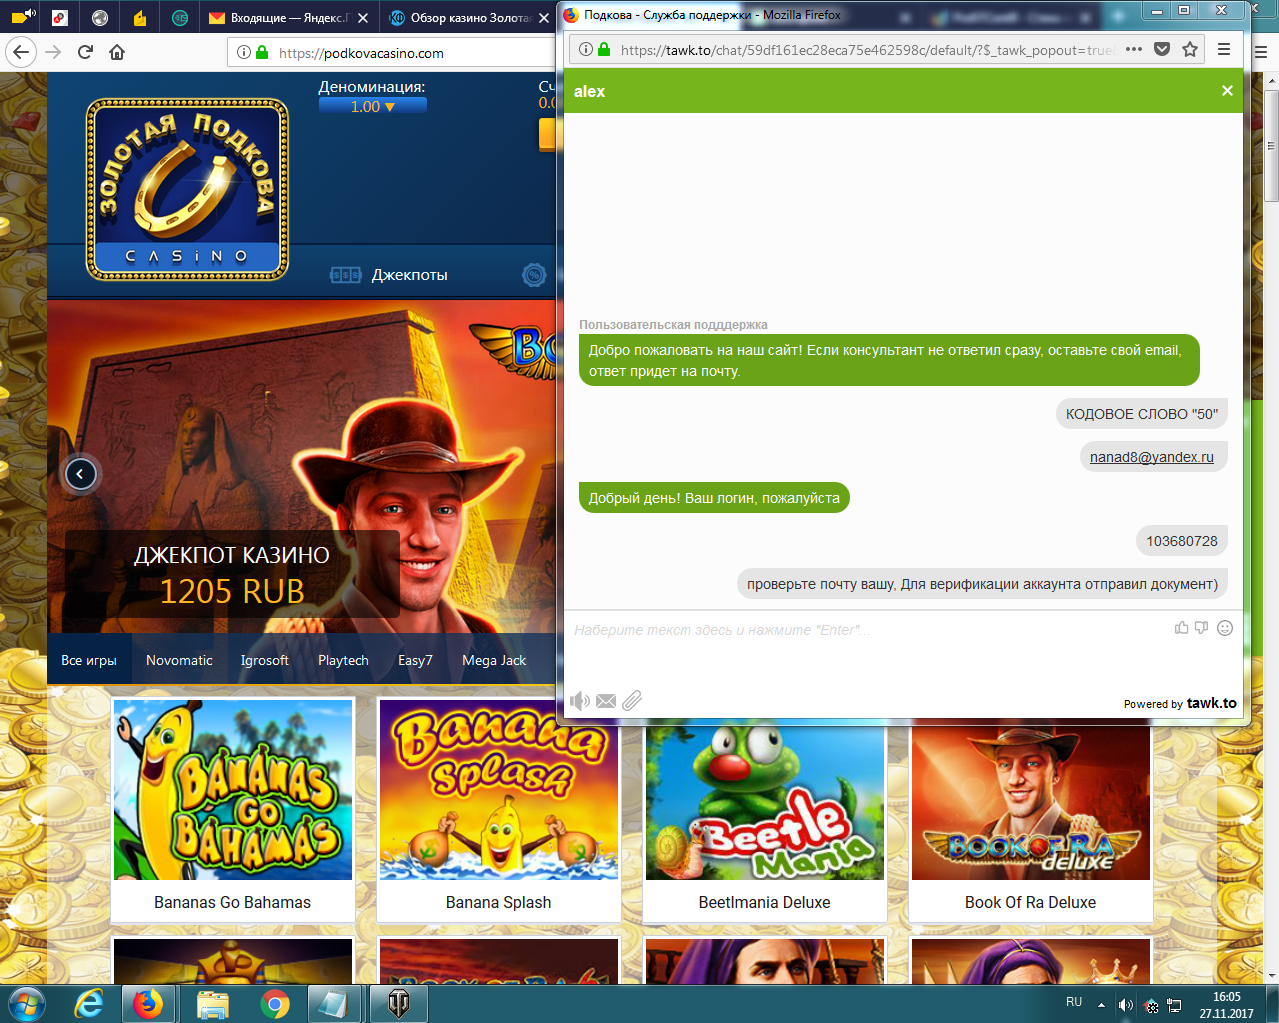1279x1023 pixels.
Task: Click the Book Of Ra Deluxe title text
Action: (1030, 902)
